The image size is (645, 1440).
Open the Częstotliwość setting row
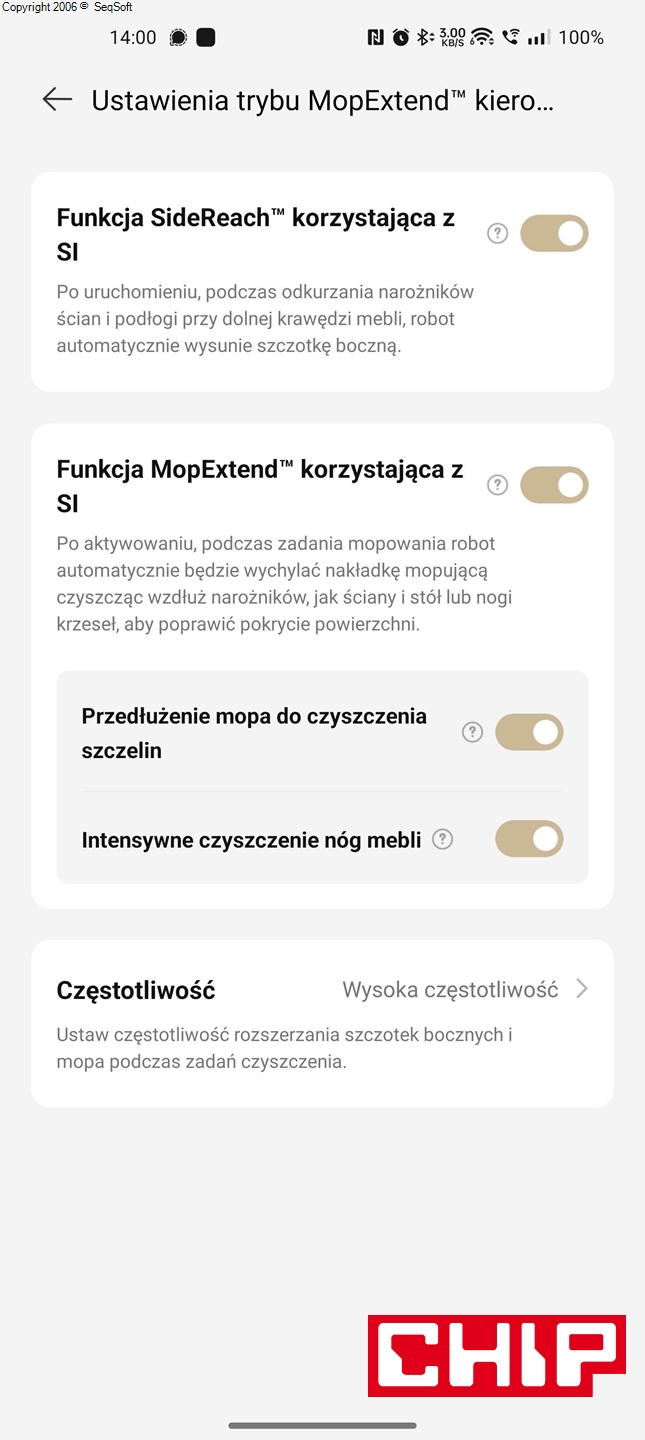click(136, 990)
